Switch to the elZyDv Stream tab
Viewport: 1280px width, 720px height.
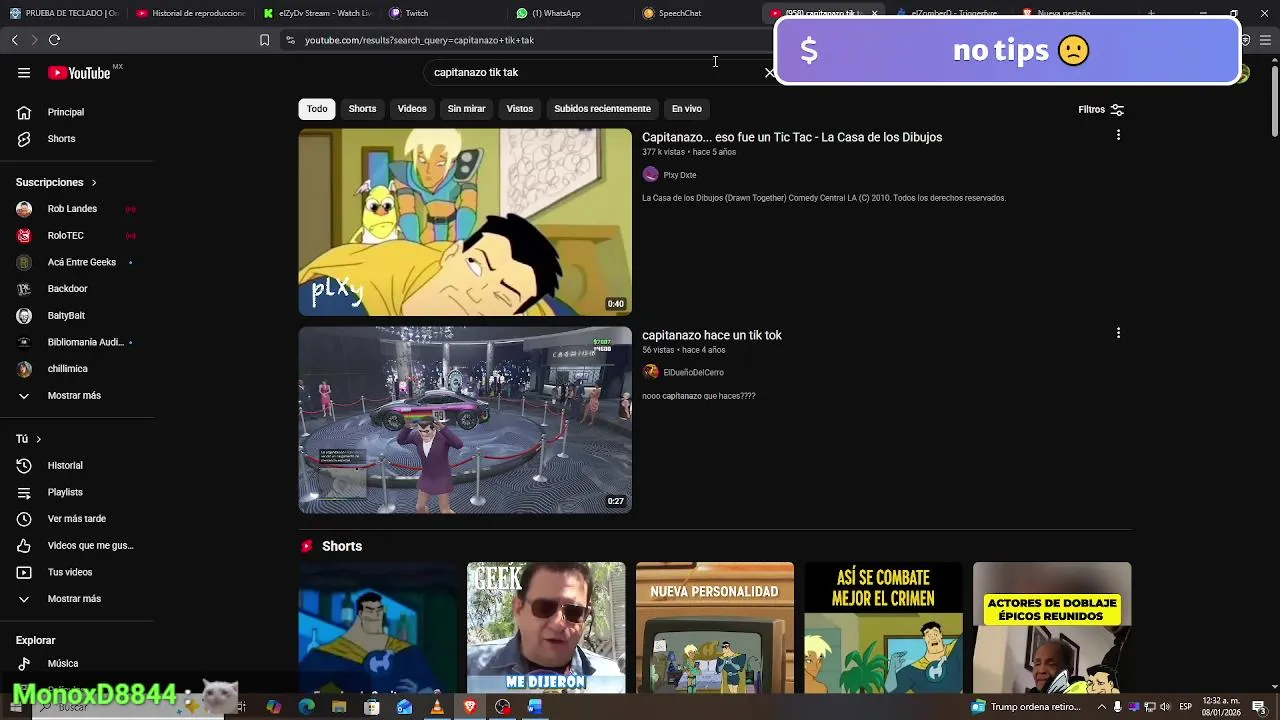[x=317, y=13]
